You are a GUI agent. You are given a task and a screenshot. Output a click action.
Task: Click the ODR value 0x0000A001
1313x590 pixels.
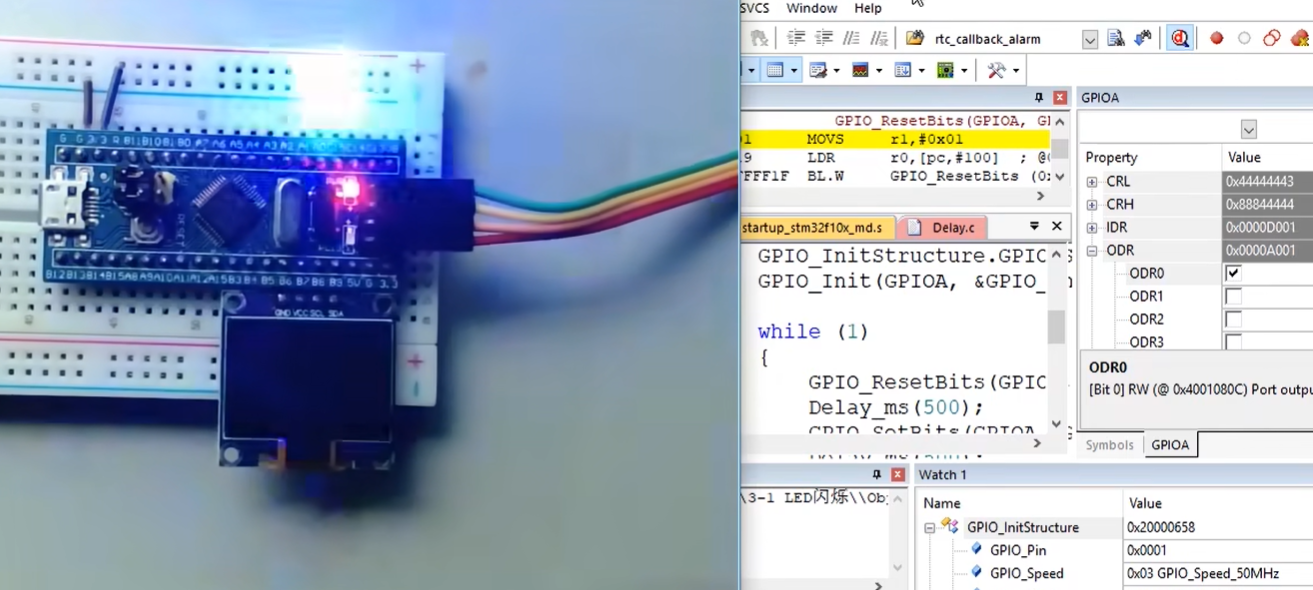coord(1267,251)
